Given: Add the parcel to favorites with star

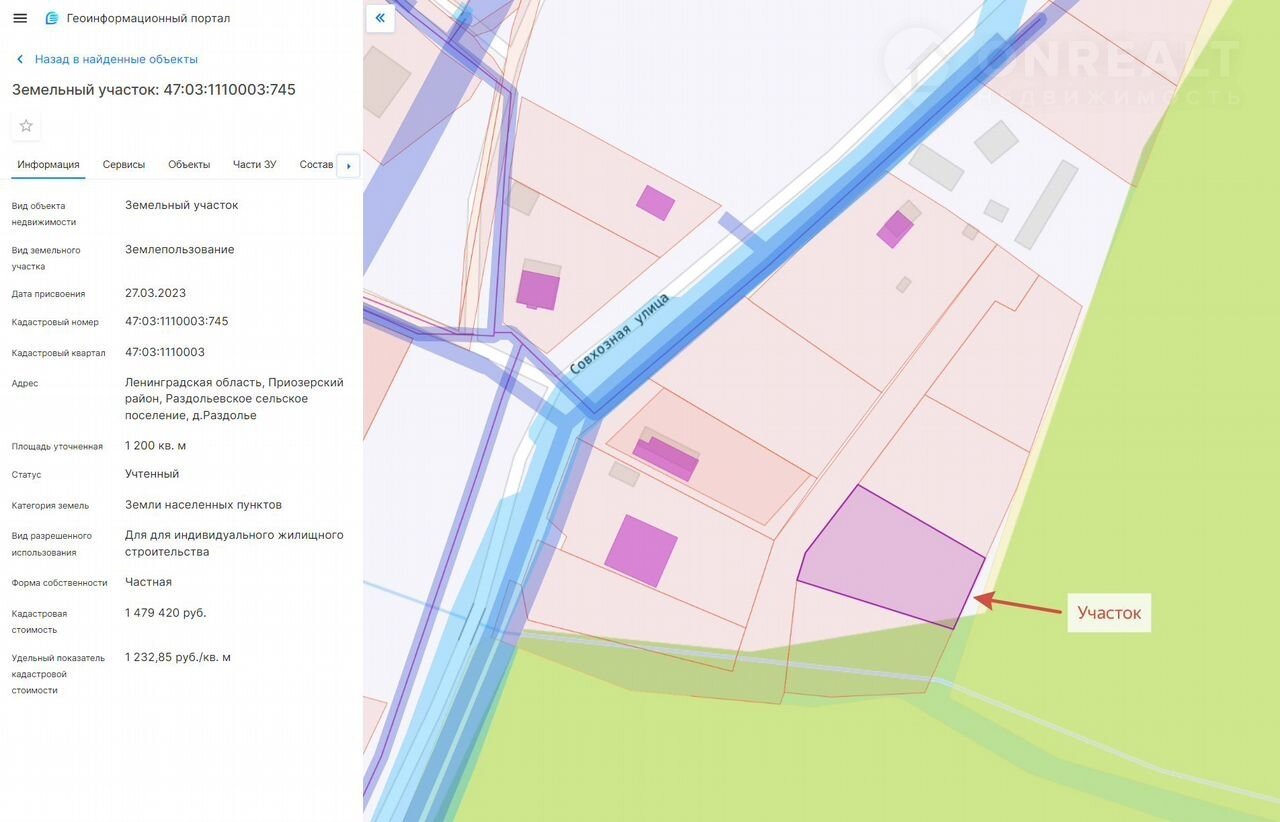Looking at the screenshot, I should [26, 125].
